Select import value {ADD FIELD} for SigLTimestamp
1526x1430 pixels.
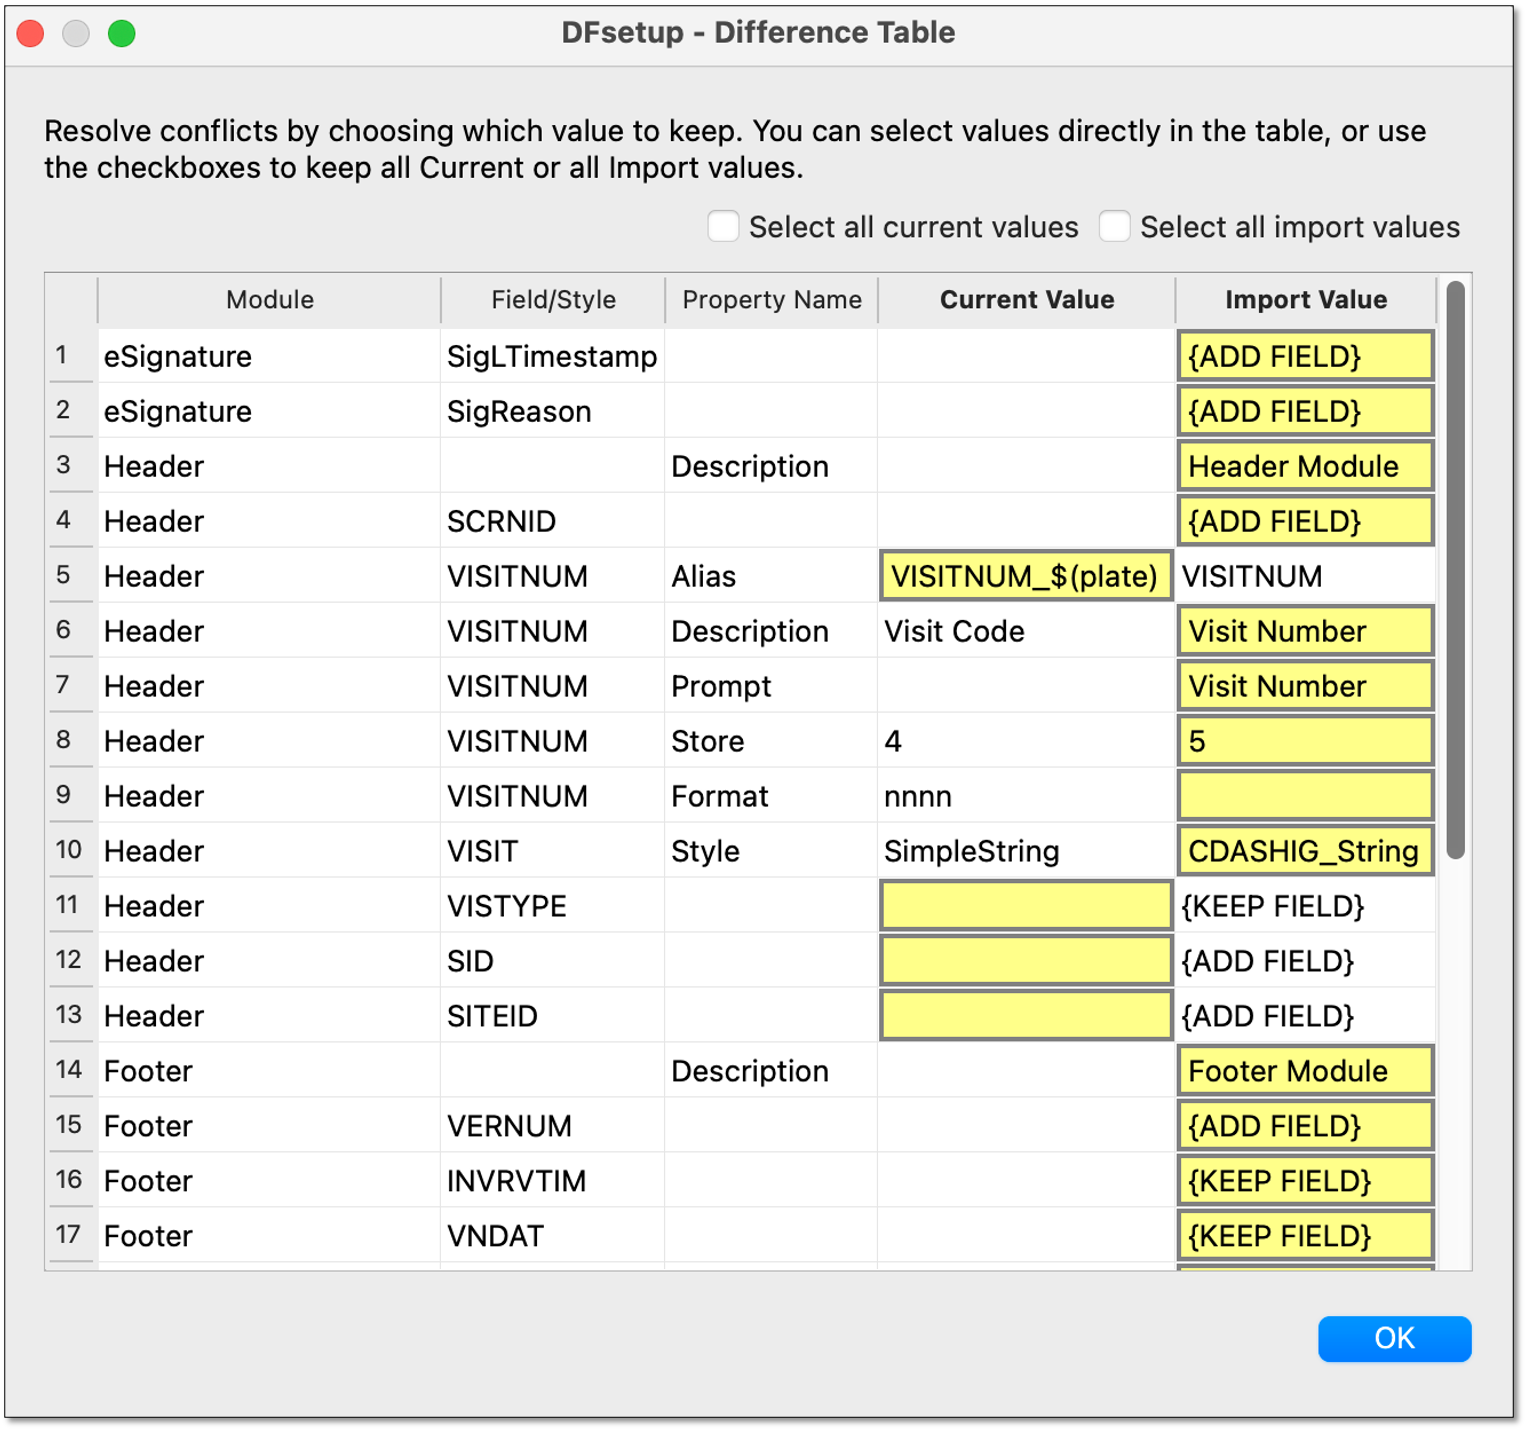tap(1305, 357)
